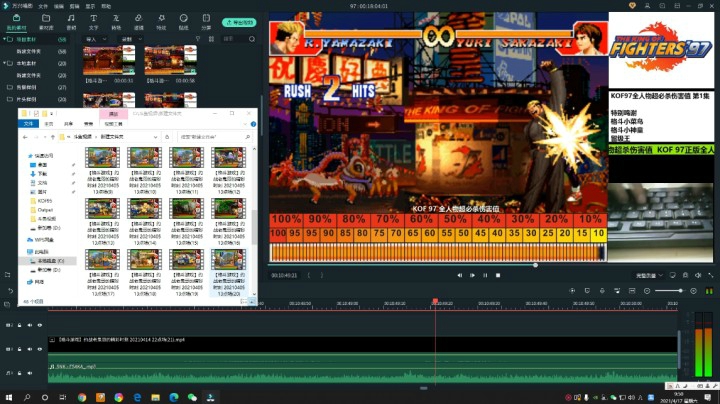
Task: Open the Split Screen (分屏) tab
Action: 206,22
